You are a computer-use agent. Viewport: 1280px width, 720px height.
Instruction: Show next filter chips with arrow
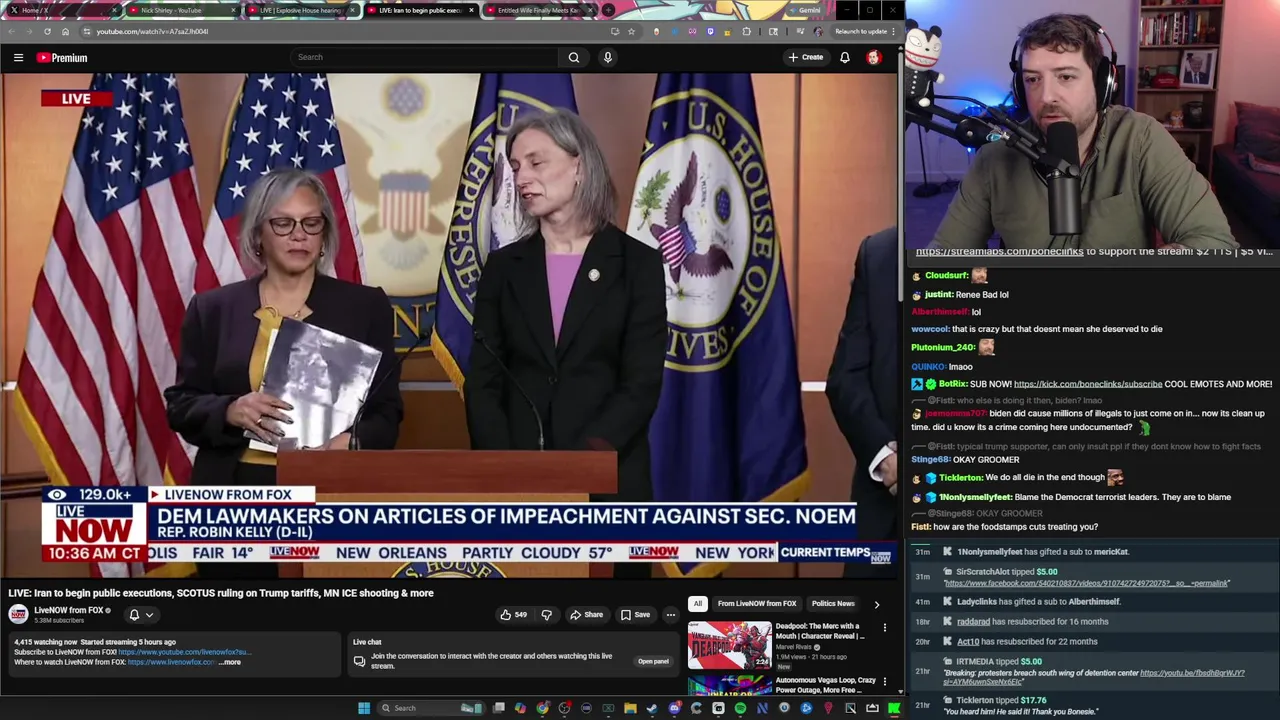877,604
